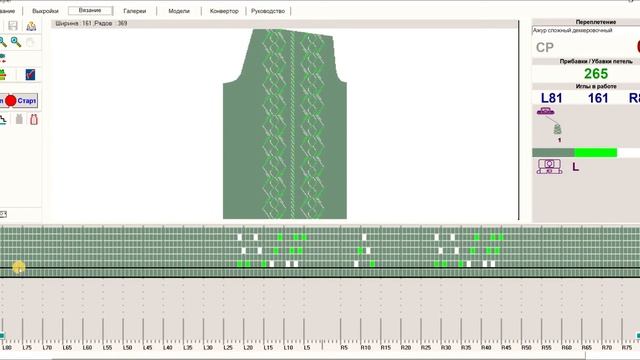The width and height of the screenshot is (640, 360).
Task: Click the Ширина 161 Рядов 369 info bar
Action: tap(284, 24)
